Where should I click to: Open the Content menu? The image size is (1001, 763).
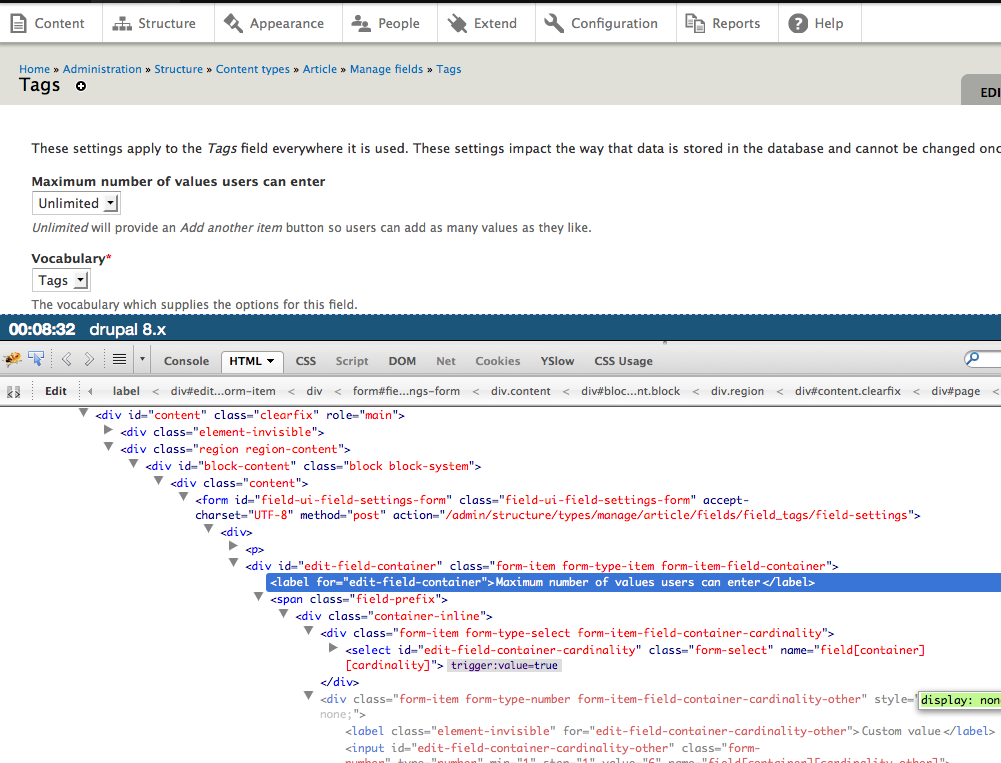coord(49,24)
